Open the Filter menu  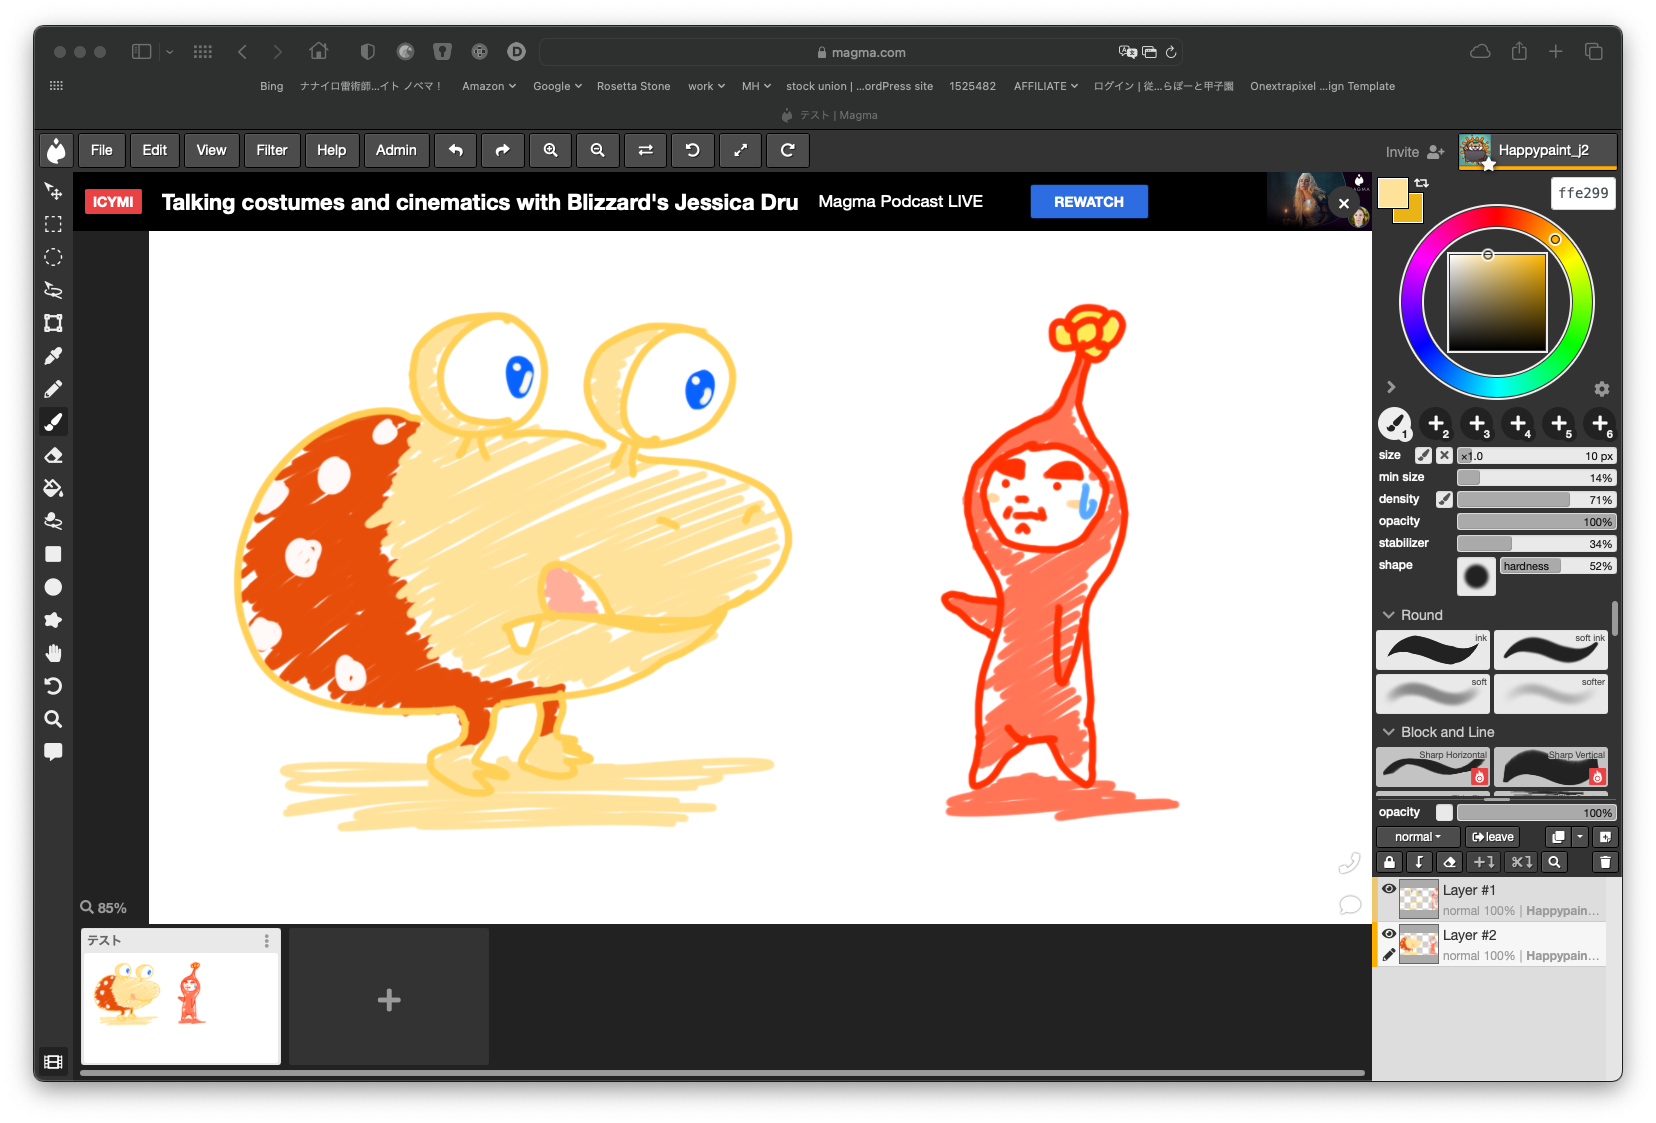pyautogui.click(x=272, y=150)
